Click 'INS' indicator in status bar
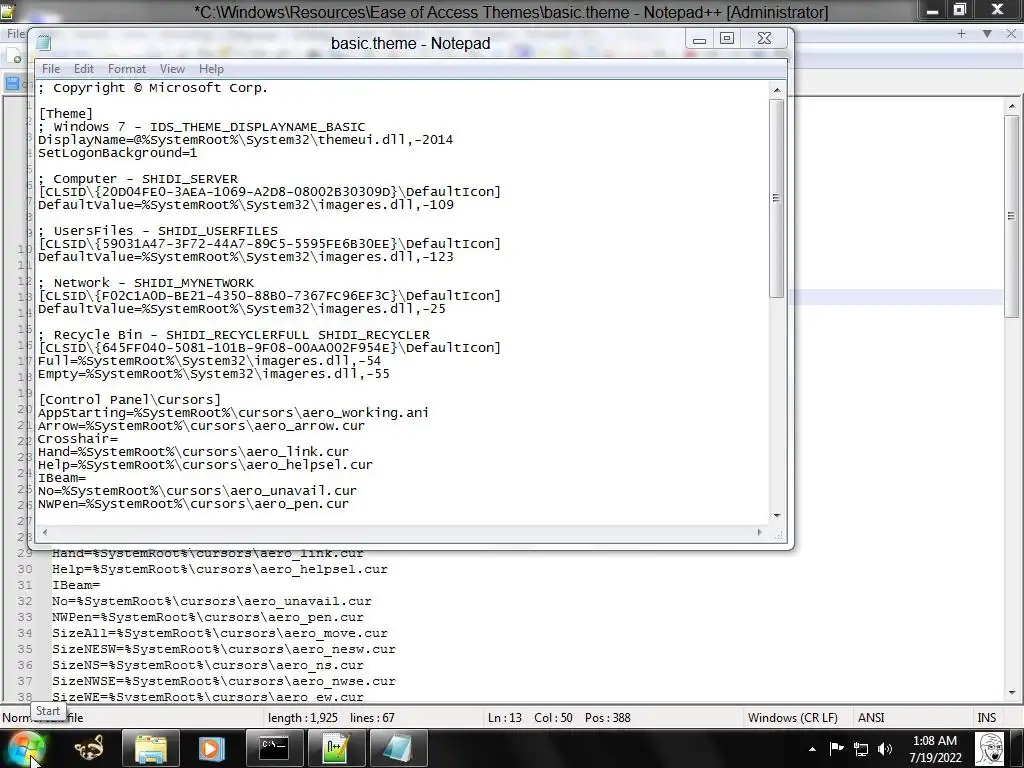This screenshot has height=768, width=1024. pyautogui.click(x=986, y=718)
